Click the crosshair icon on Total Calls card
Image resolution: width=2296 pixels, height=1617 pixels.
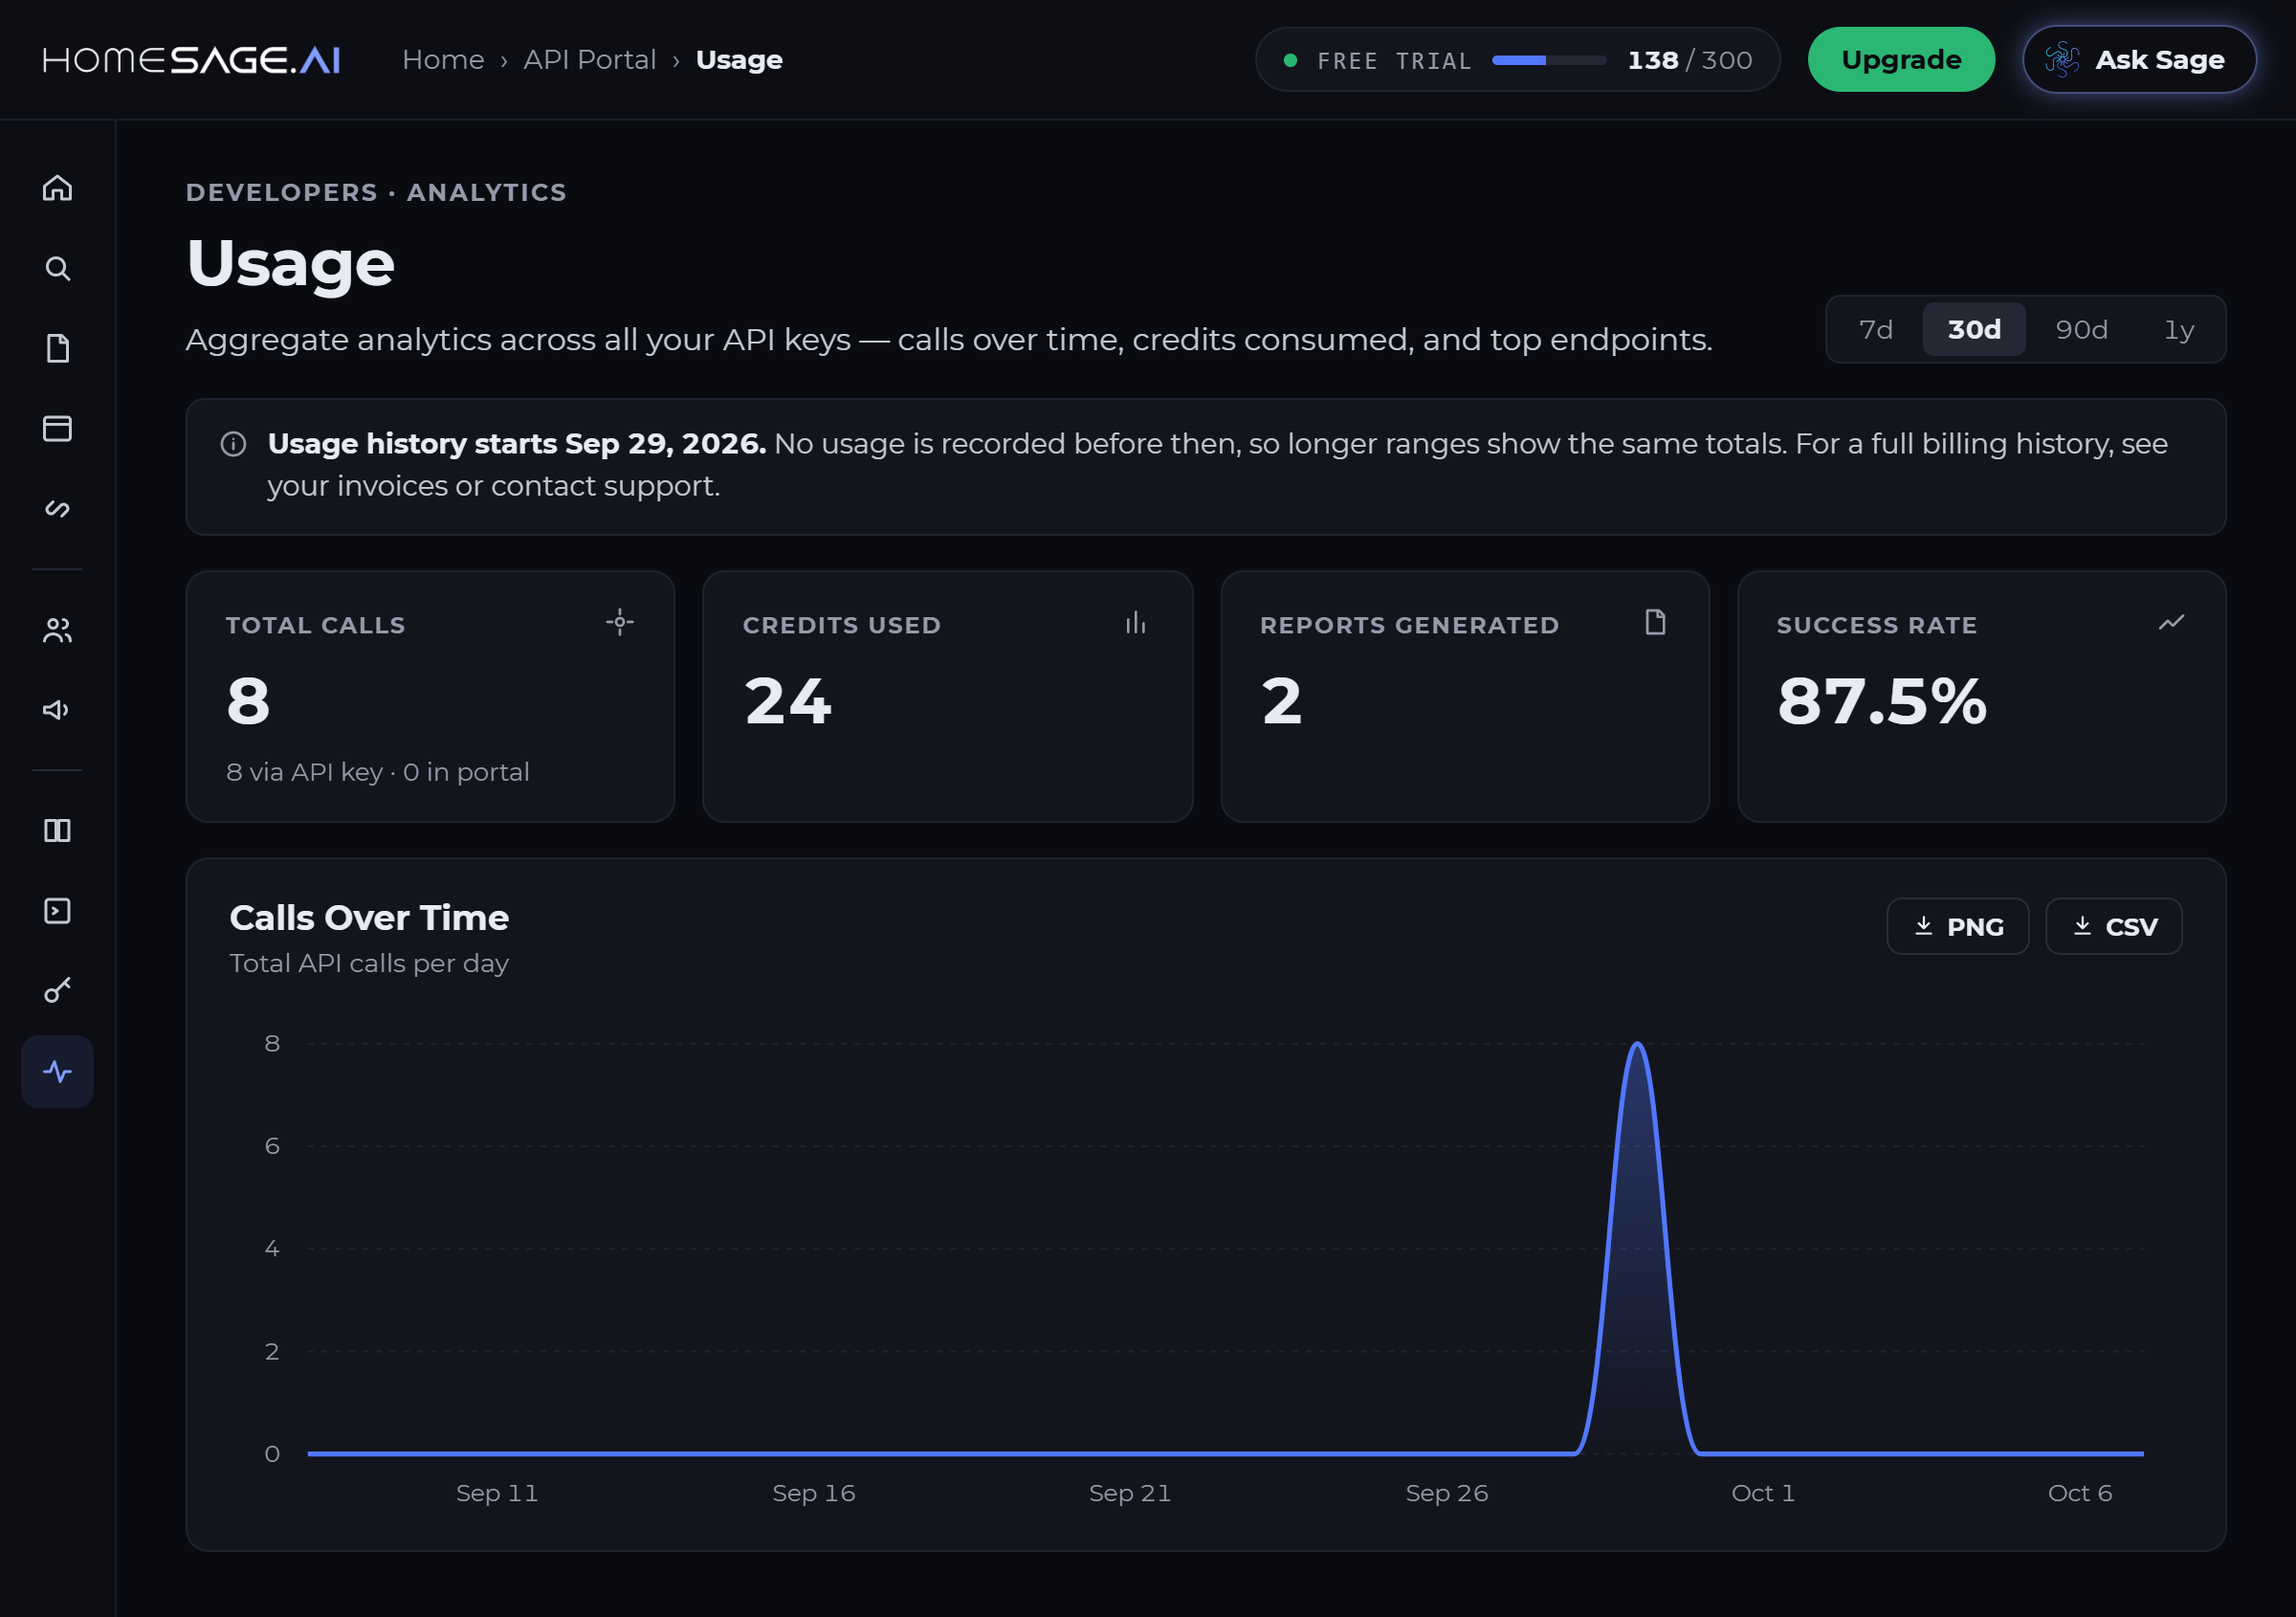620,622
